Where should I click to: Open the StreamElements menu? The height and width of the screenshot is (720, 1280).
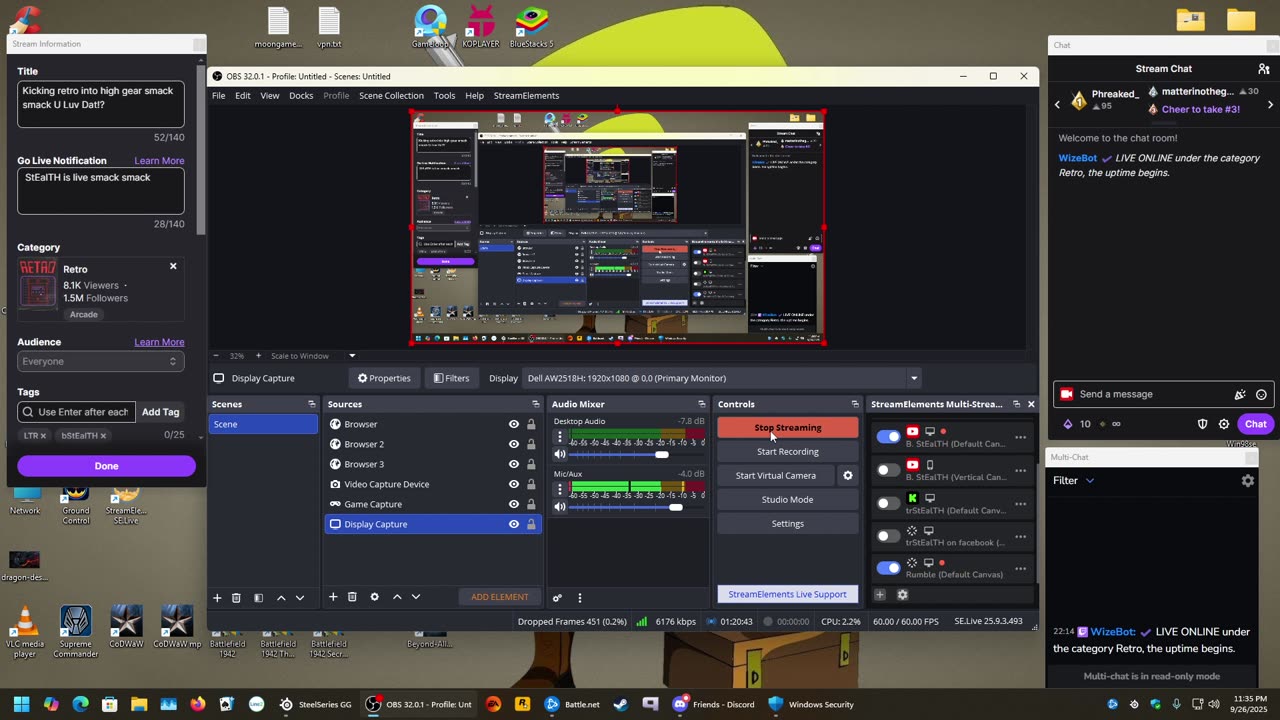click(526, 96)
